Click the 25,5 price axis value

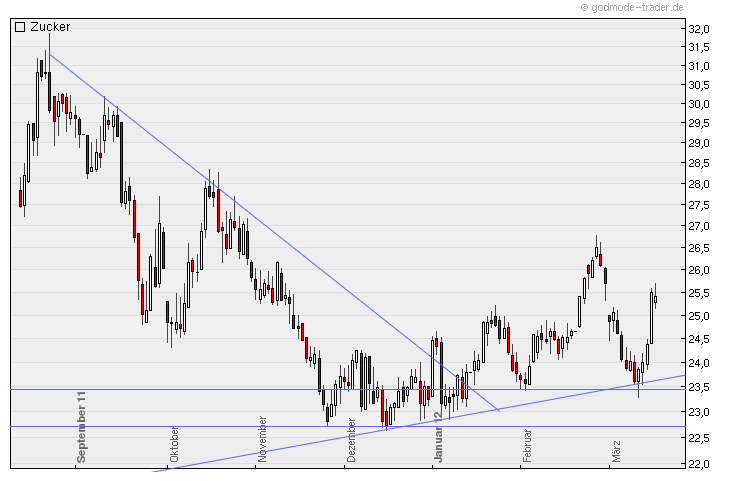tap(699, 293)
